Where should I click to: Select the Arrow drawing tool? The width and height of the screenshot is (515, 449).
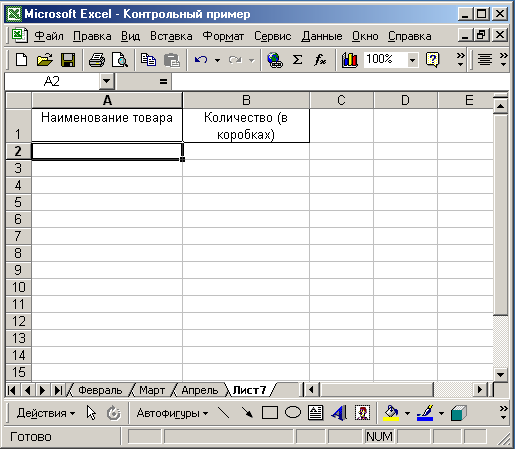pos(247,413)
